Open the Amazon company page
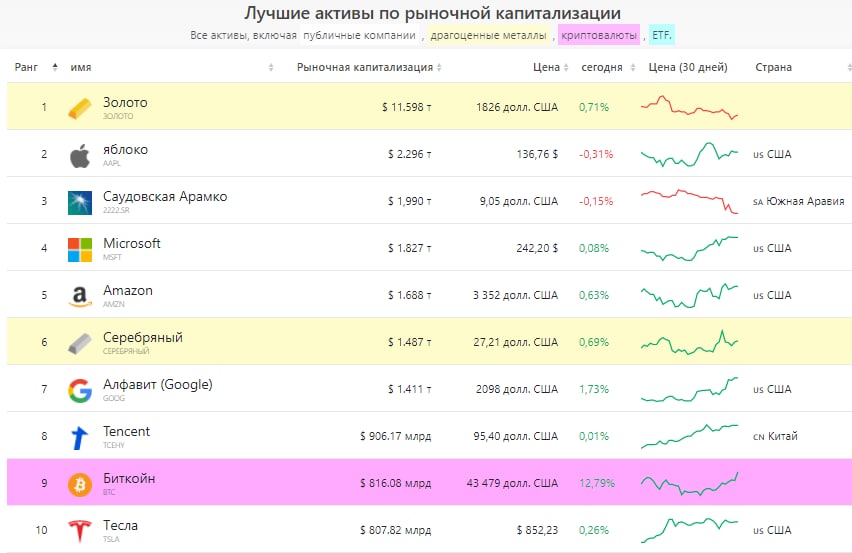This screenshot has height=553, width=852. pyautogui.click(x=128, y=290)
